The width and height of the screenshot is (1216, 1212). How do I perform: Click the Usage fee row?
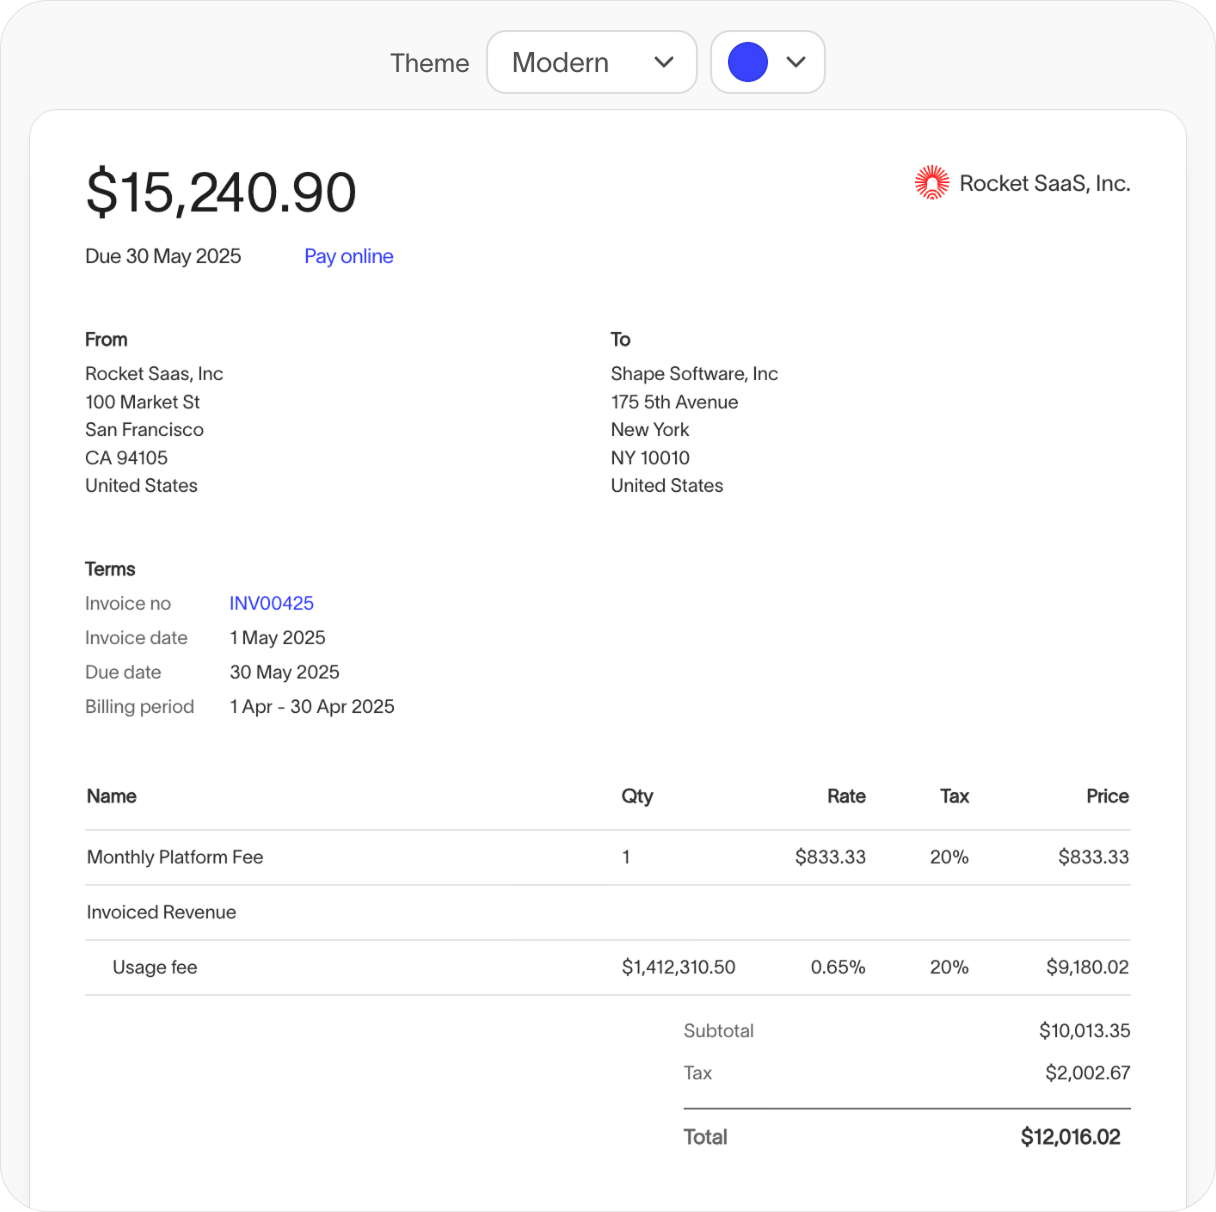(x=155, y=967)
